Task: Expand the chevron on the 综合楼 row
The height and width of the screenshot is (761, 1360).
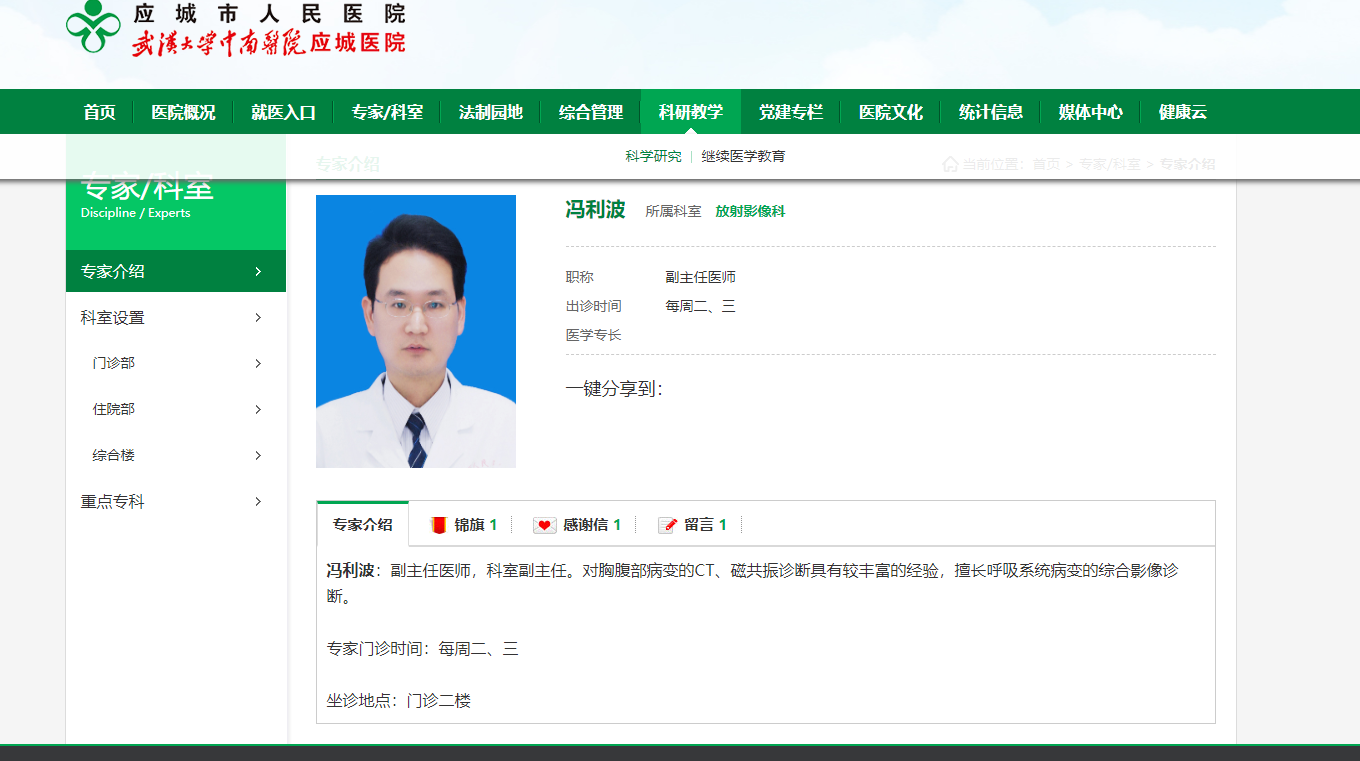Action: pyautogui.click(x=258, y=455)
